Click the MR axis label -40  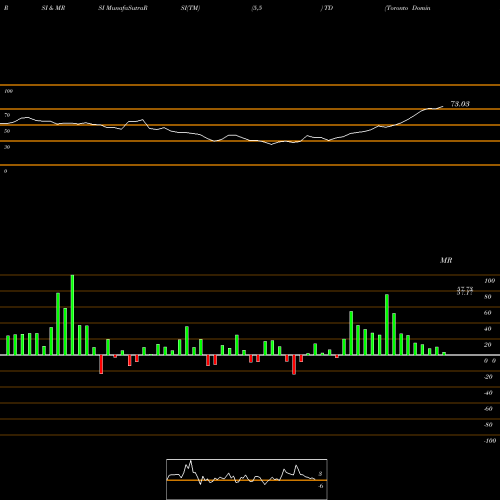tap(488, 393)
